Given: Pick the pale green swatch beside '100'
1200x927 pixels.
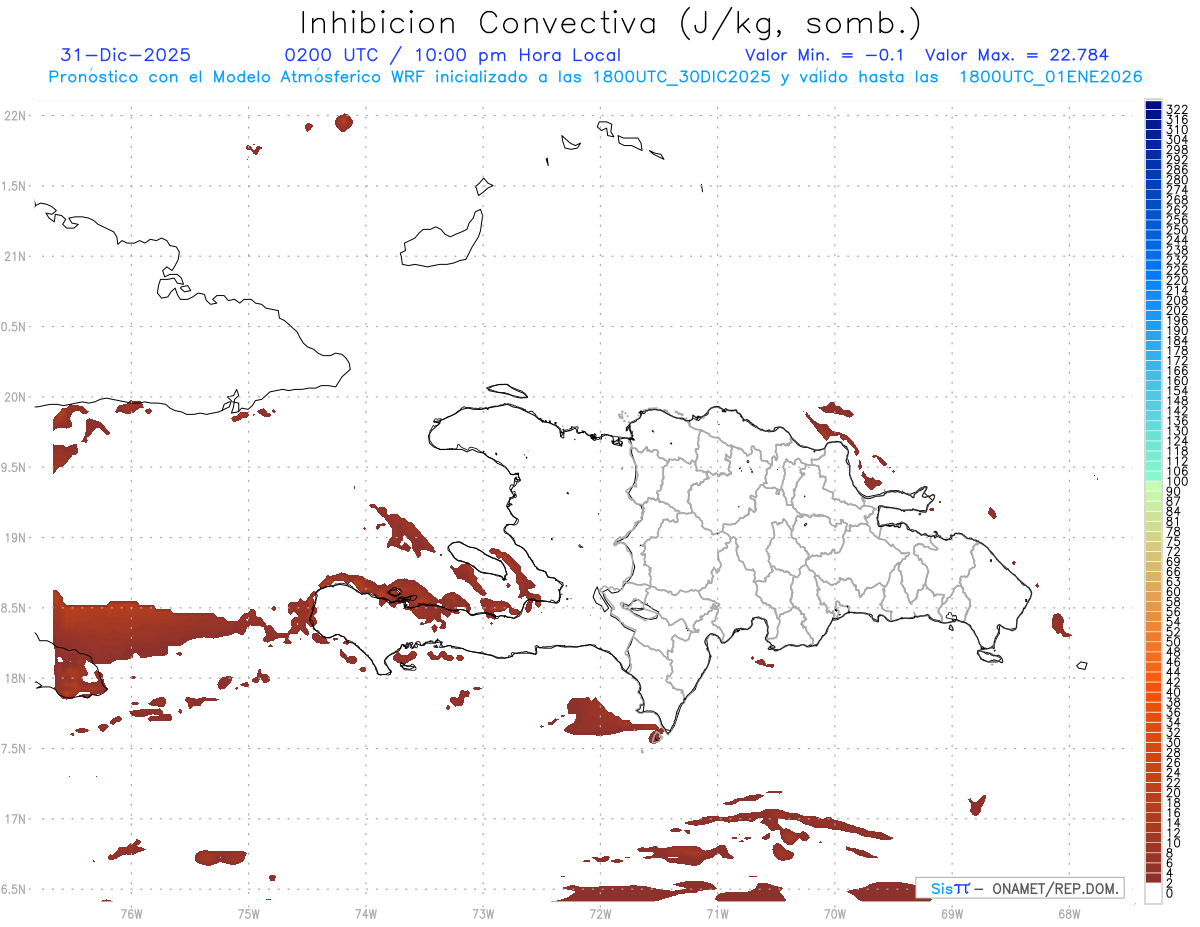Looking at the screenshot, I should pos(1153,486).
